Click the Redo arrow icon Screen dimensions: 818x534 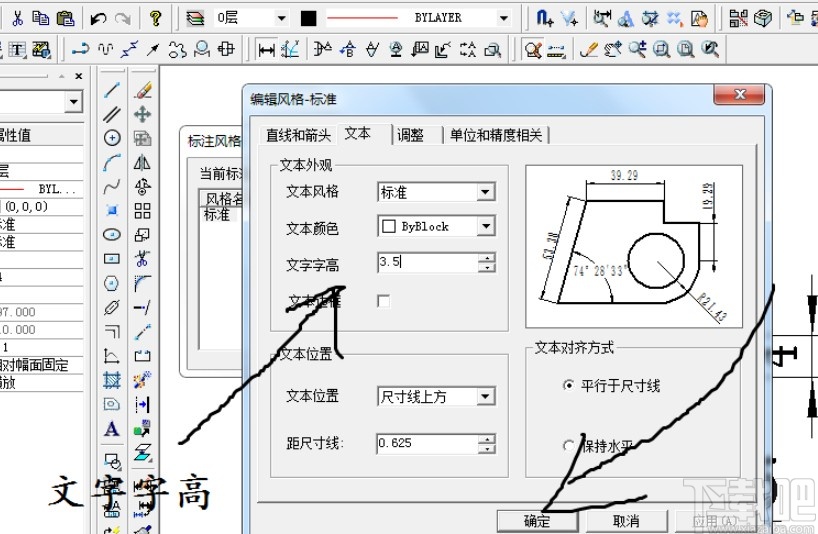coord(123,19)
